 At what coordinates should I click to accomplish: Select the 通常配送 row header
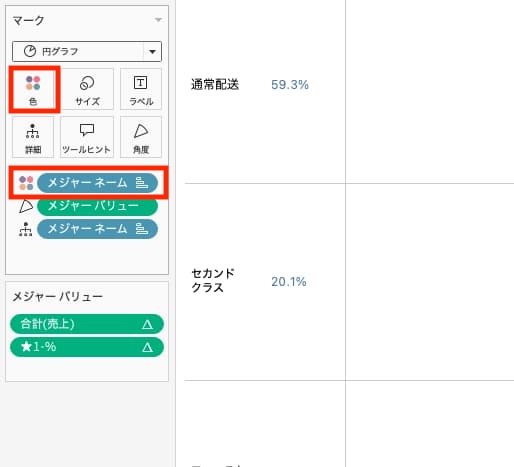[215, 85]
